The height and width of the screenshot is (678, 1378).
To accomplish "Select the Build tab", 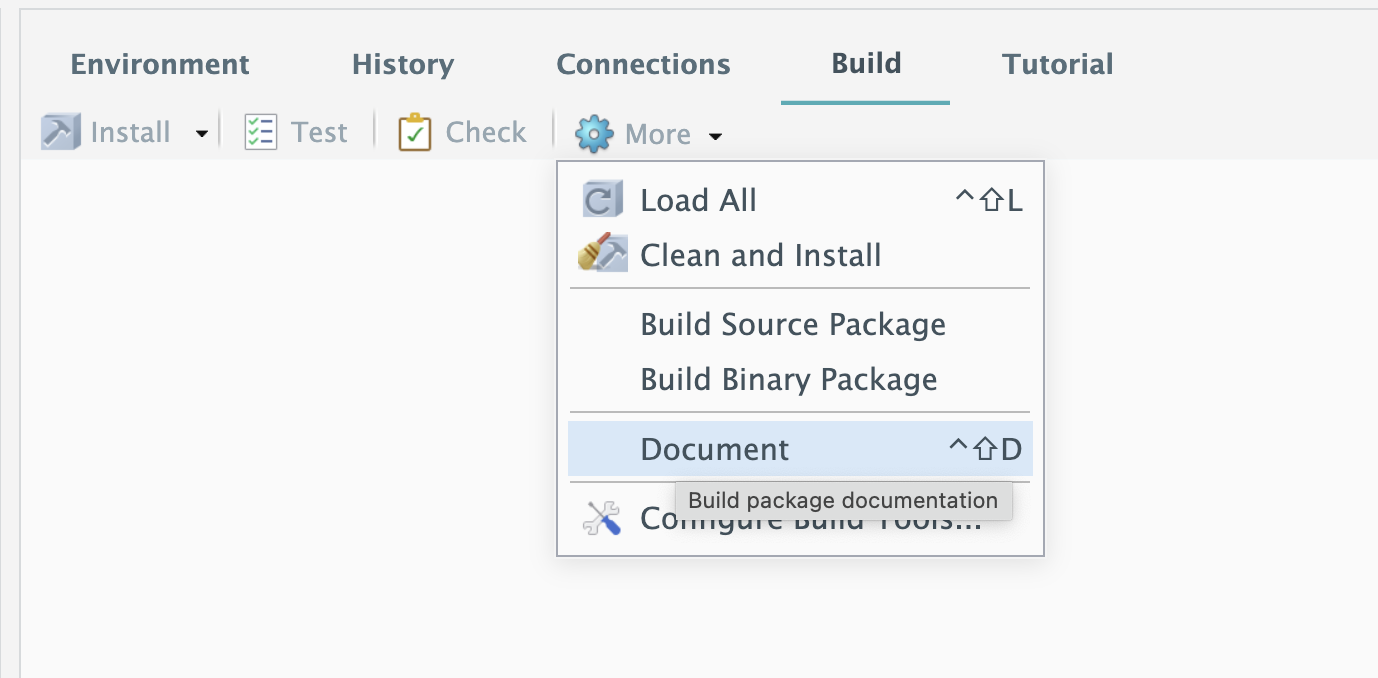I will [x=866, y=64].
